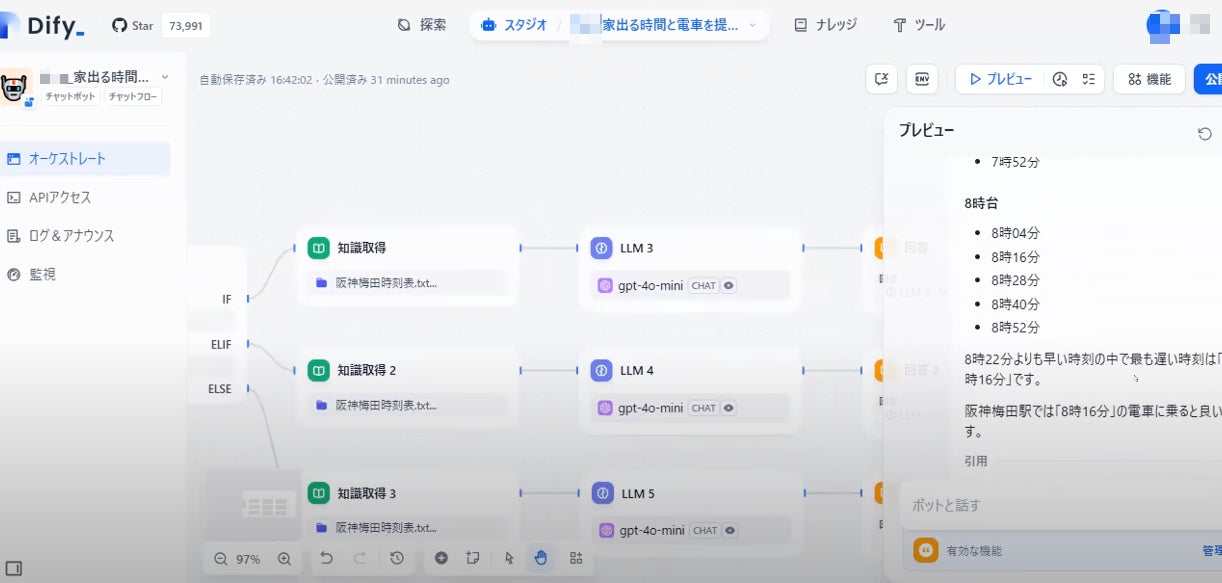Click the robot app avatar icon

pyautogui.click(x=15, y=87)
